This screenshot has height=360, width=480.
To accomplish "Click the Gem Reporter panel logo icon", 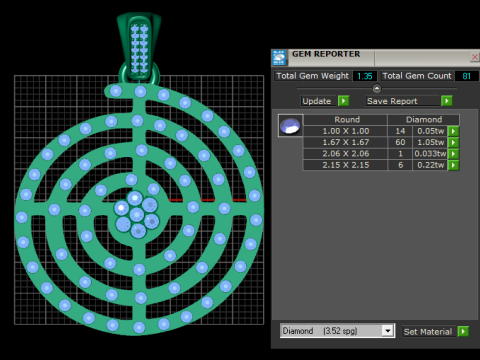I will 279,58.
